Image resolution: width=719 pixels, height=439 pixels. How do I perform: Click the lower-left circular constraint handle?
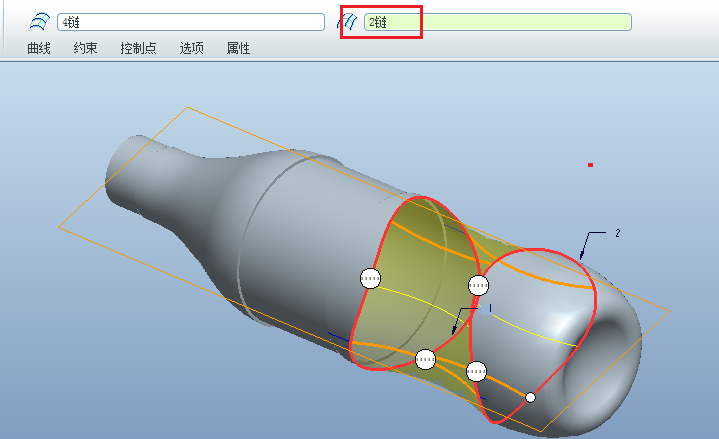[x=426, y=358]
